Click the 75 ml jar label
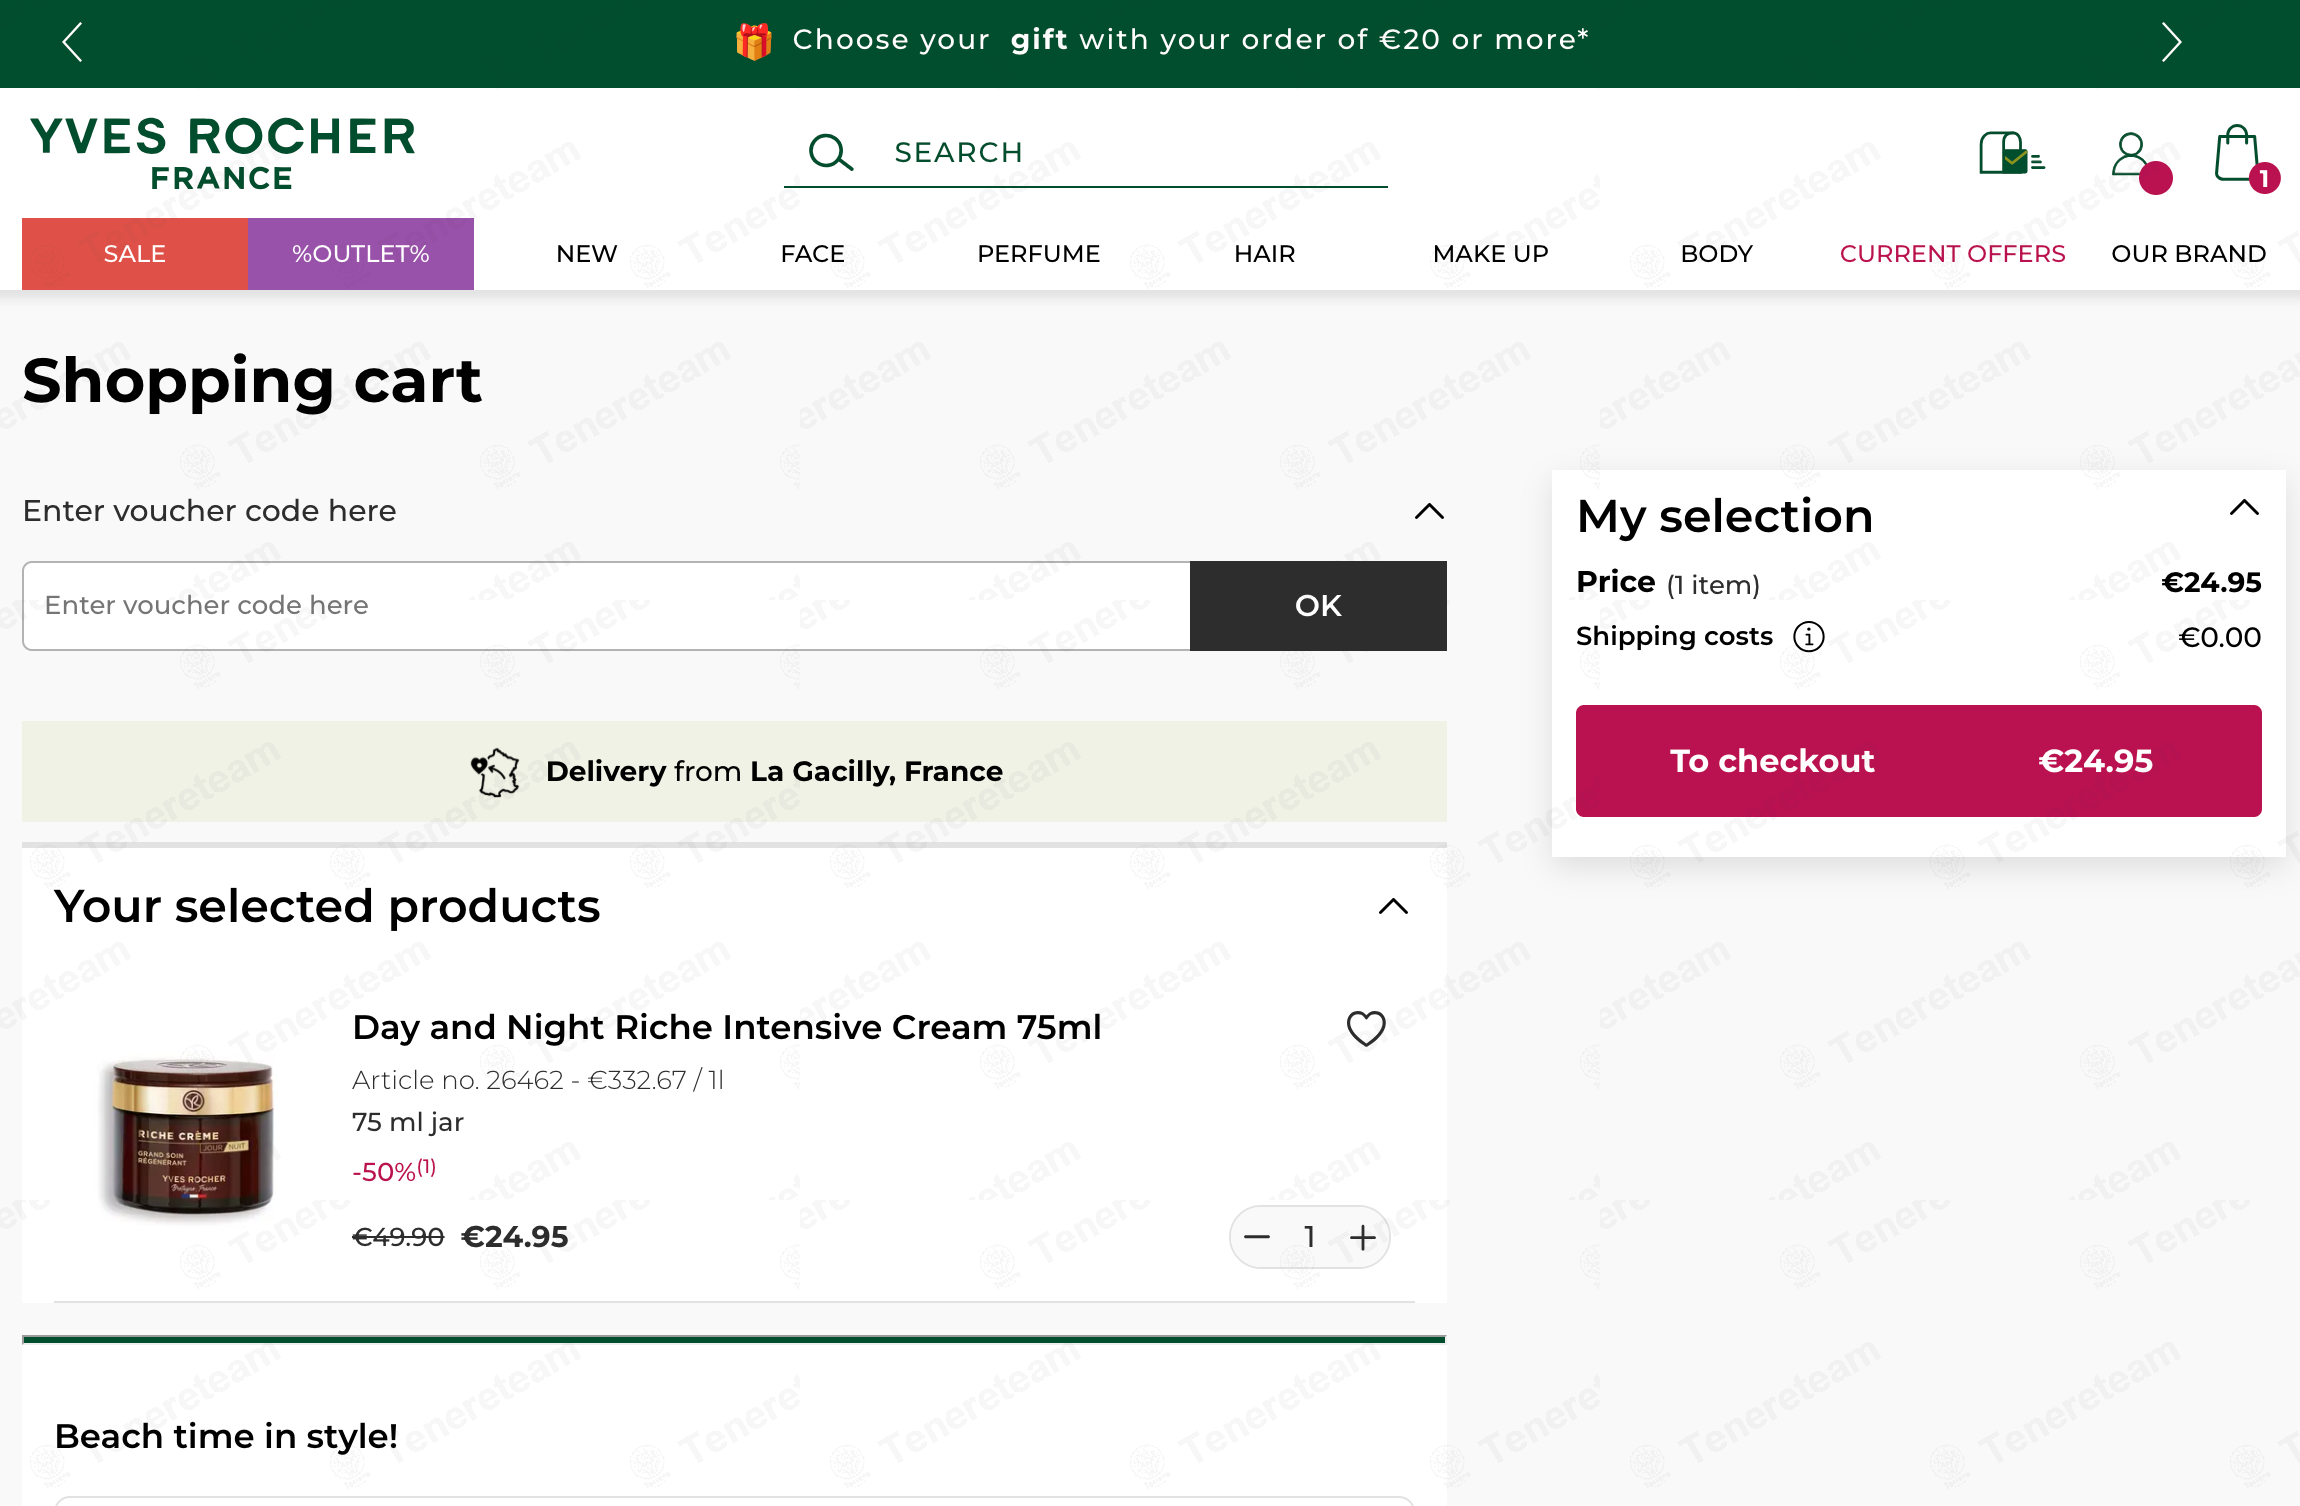The height and width of the screenshot is (1506, 2300). (x=408, y=1123)
